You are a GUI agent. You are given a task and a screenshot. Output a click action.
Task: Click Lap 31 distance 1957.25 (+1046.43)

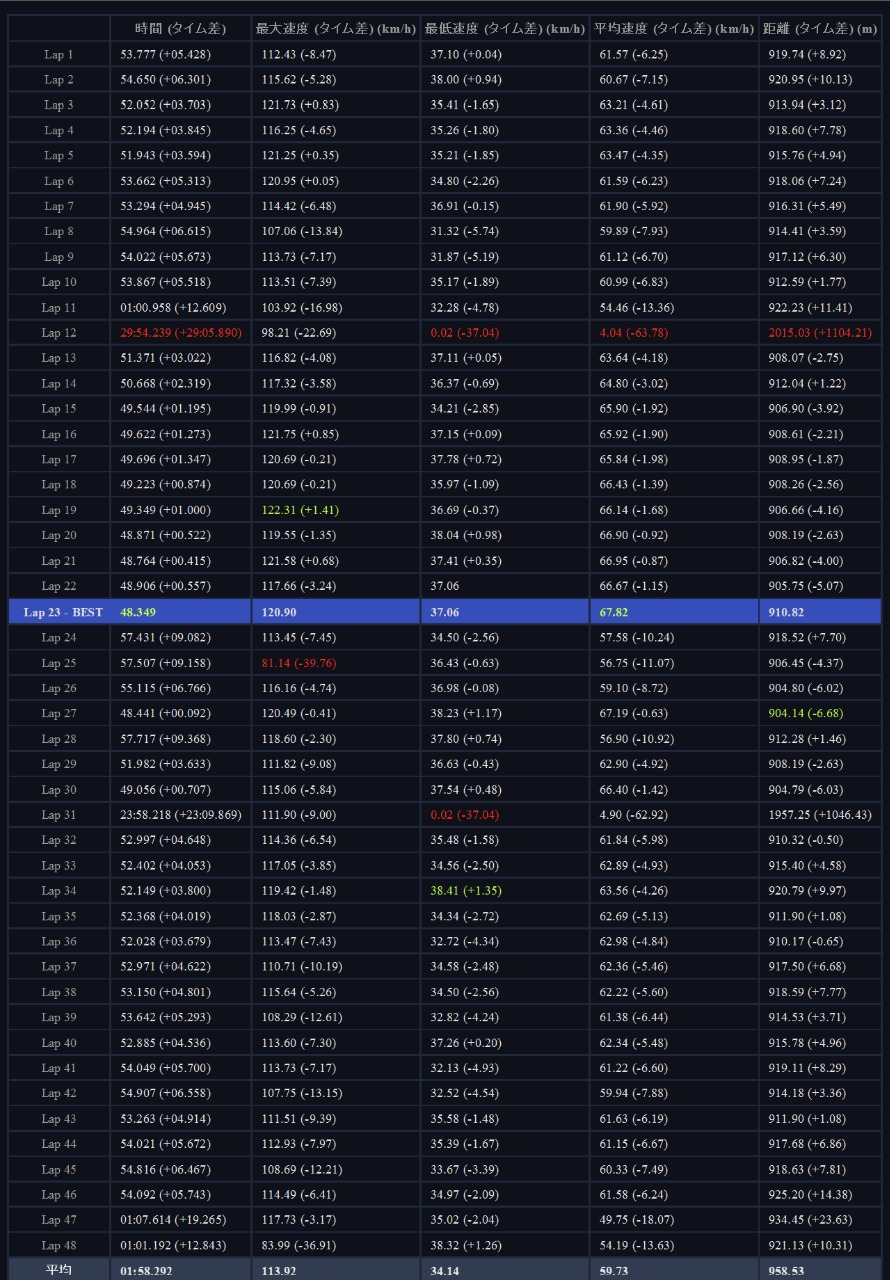(820, 815)
